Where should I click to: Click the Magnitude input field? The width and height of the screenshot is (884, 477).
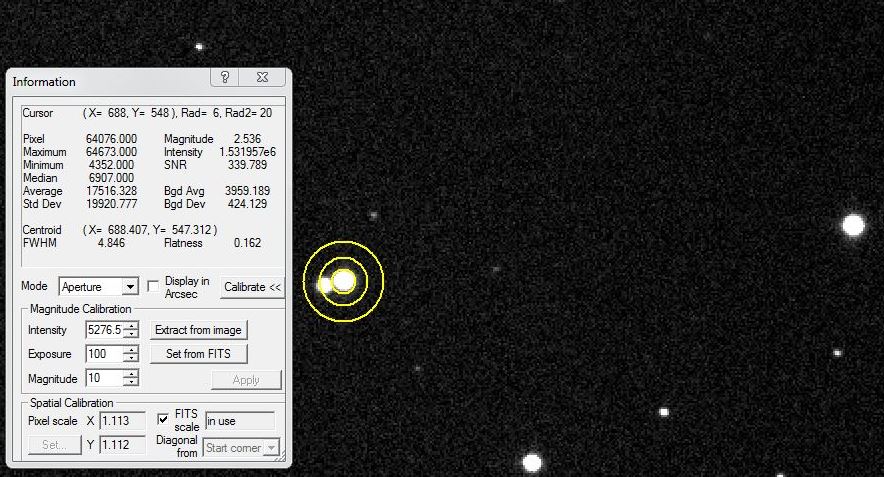(104, 379)
